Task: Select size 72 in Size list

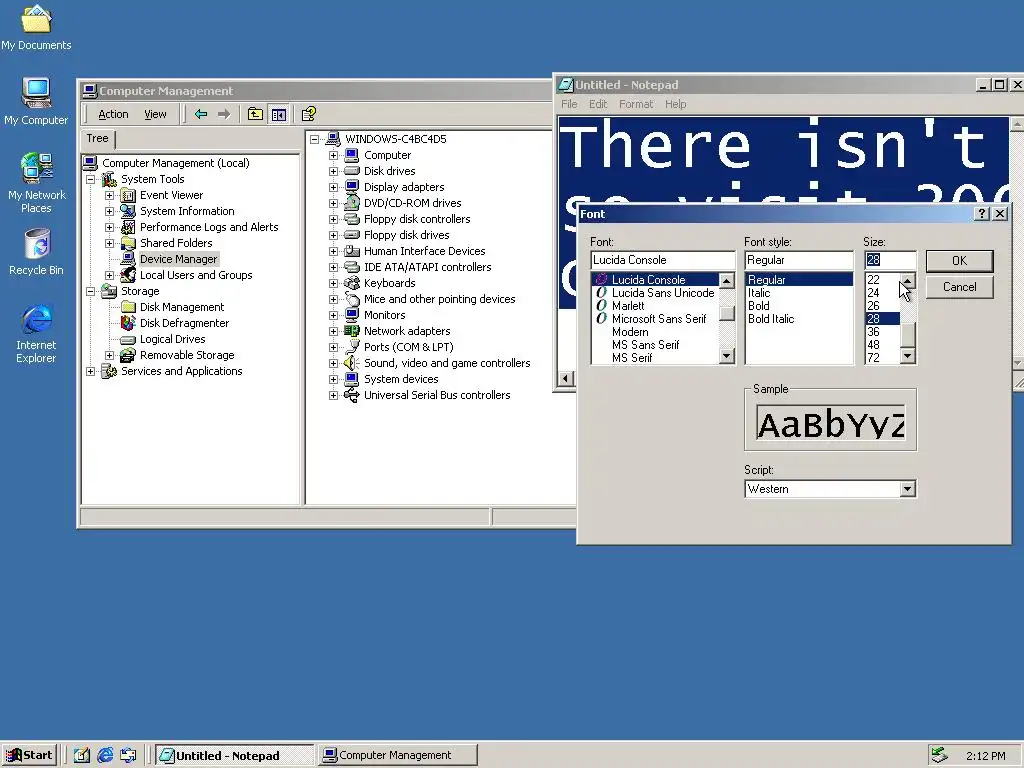Action: [x=874, y=358]
